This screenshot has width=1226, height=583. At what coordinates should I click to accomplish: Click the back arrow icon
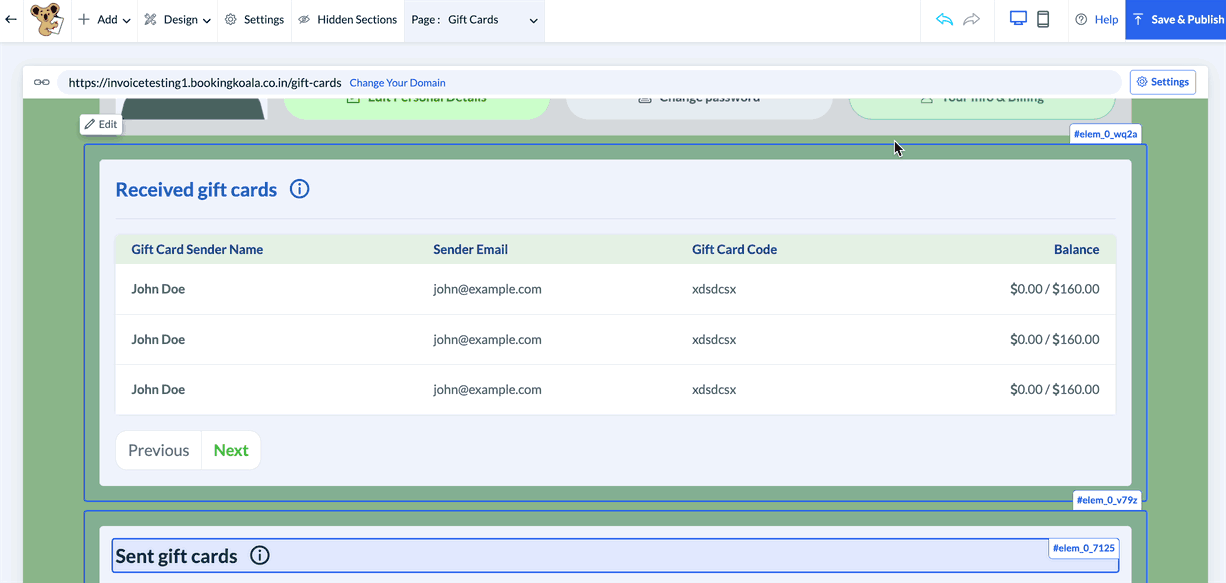(11, 19)
